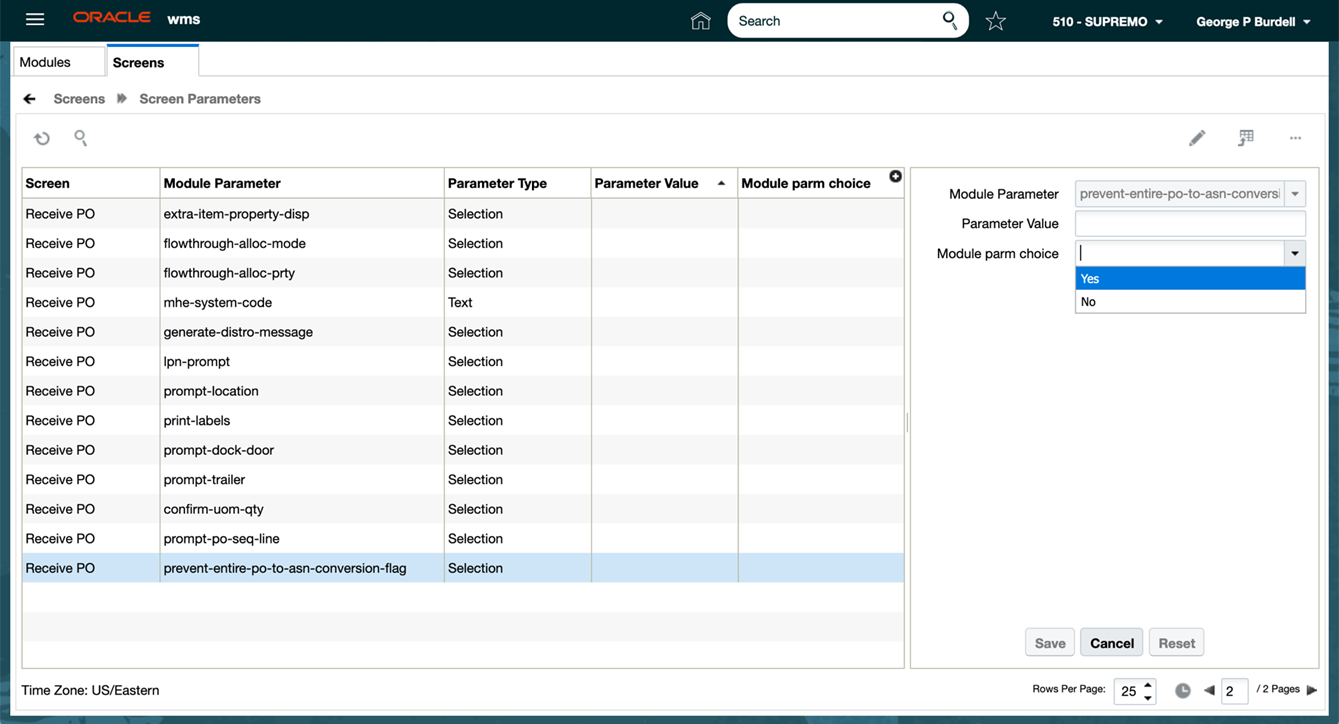Click the add column plus icon

(x=895, y=177)
